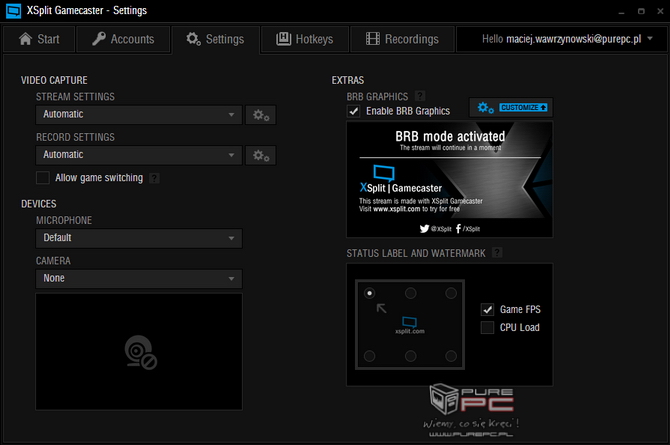Open the user account dropdown menu
670x445 pixels.
tap(562, 39)
